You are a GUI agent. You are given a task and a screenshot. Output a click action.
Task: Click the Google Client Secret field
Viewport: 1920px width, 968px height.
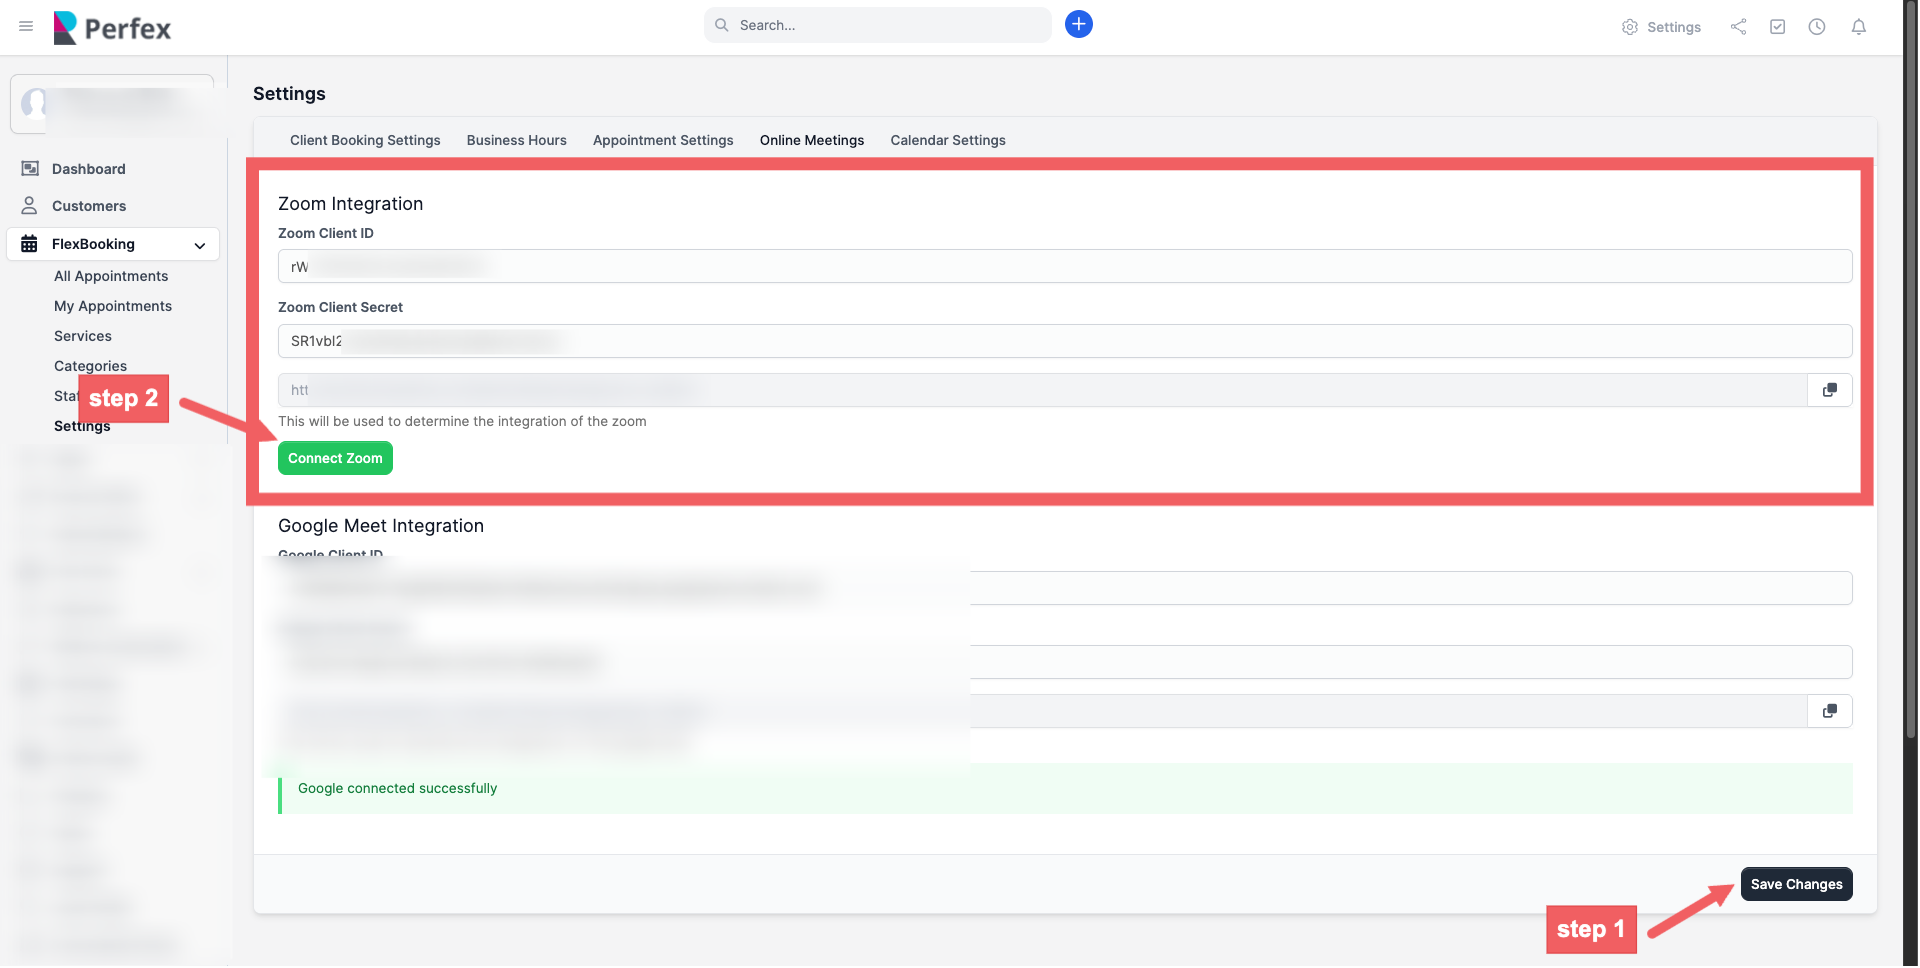tap(1065, 662)
